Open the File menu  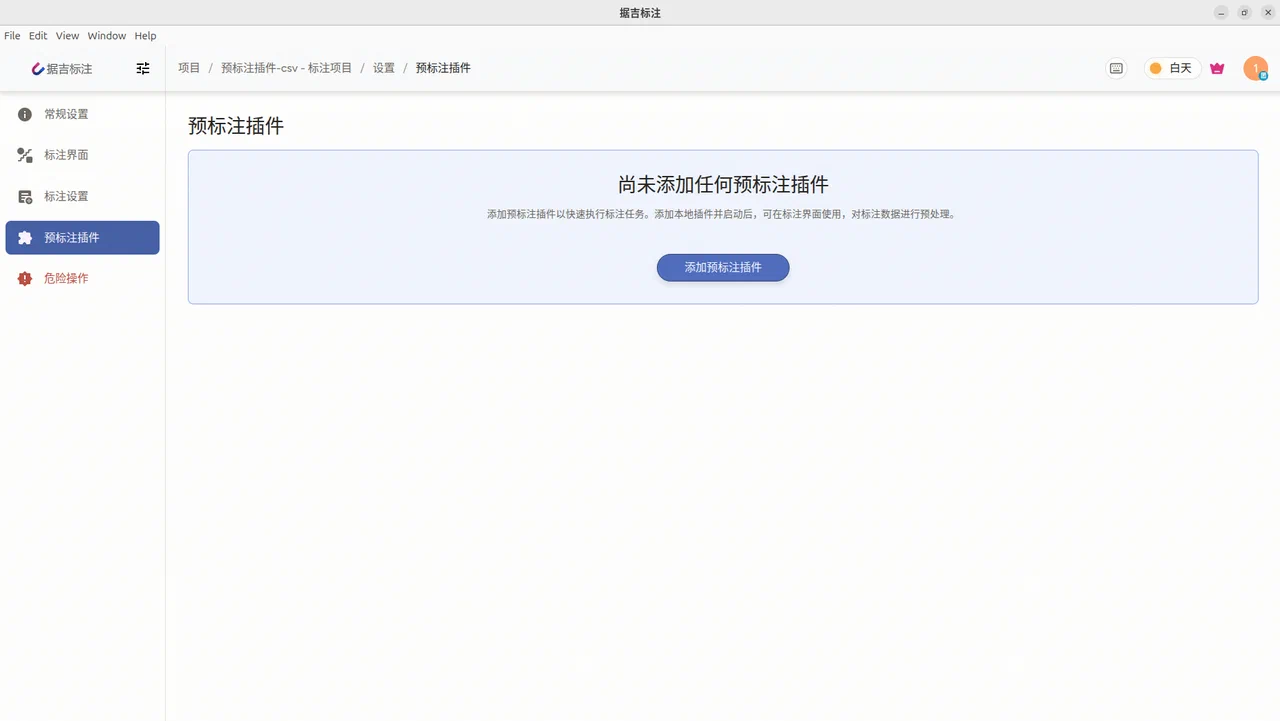(12, 36)
